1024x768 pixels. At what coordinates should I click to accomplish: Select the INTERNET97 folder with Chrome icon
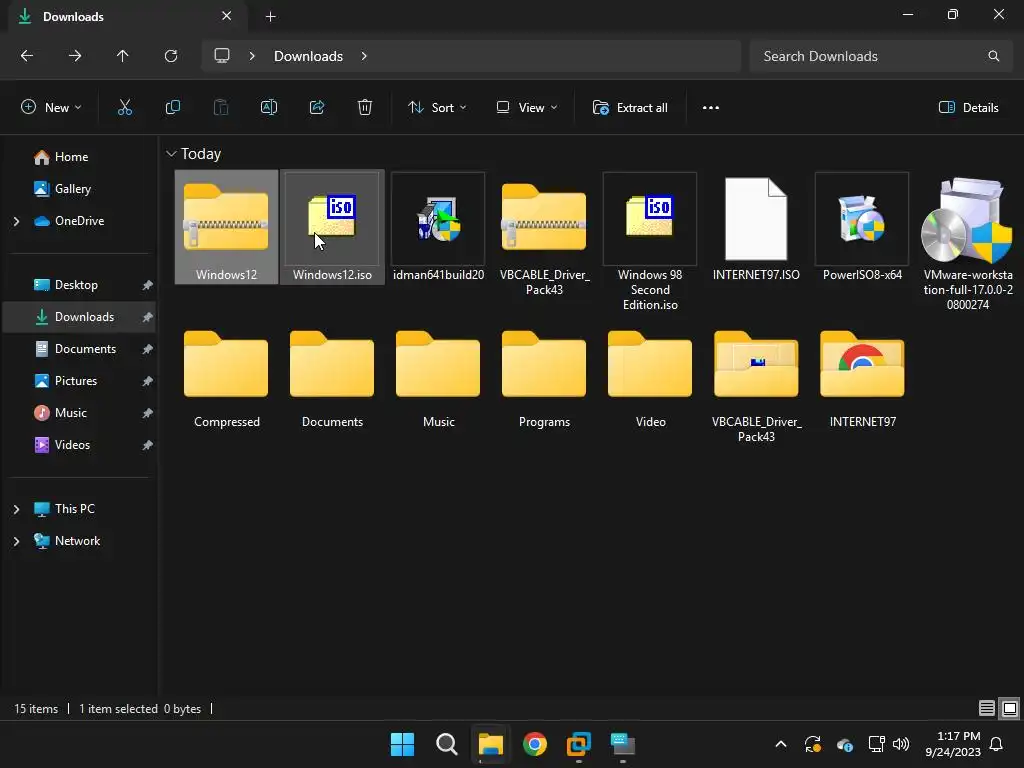(862, 379)
